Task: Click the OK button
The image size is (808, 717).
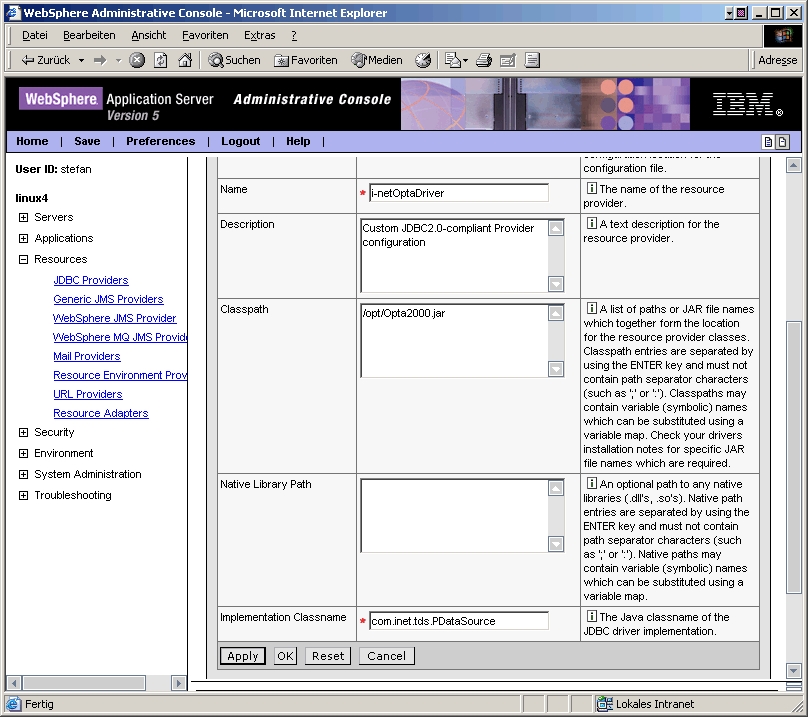Action: click(x=285, y=656)
